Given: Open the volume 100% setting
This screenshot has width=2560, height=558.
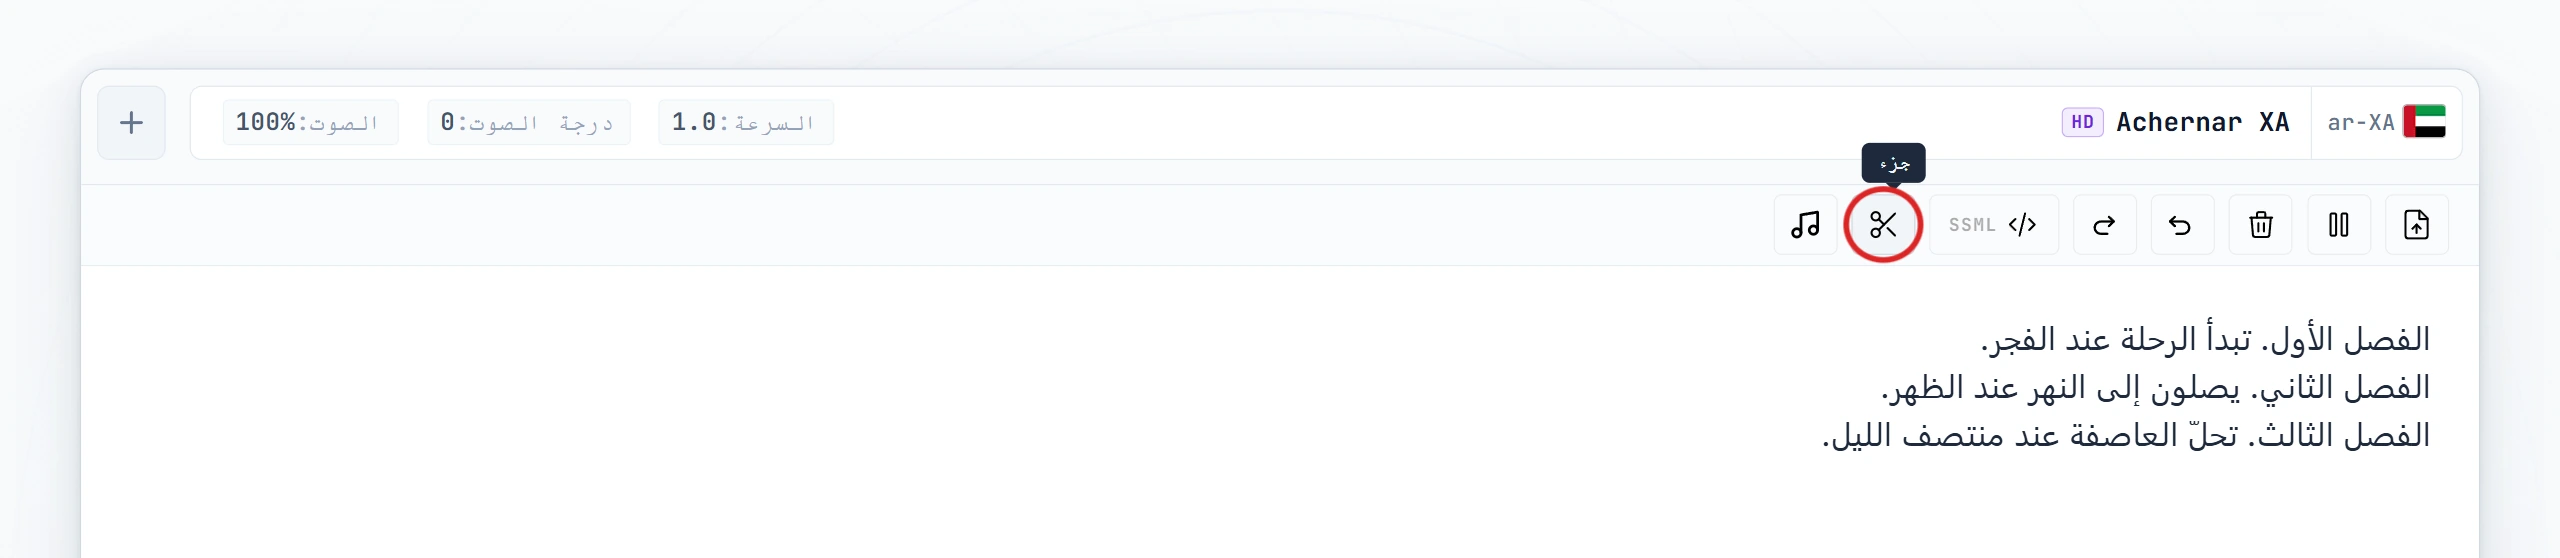Looking at the screenshot, I should pyautogui.click(x=310, y=123).
